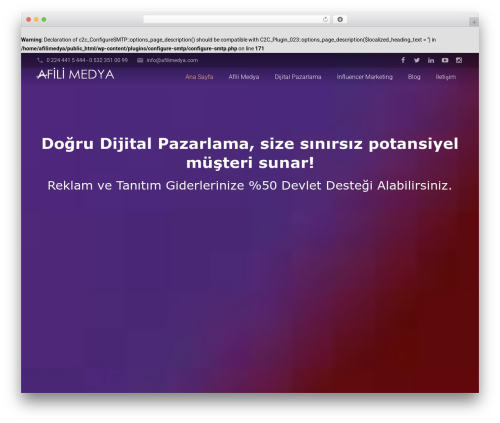Open the LinkedIn social icon
The height and width of the screenshot is (423, 500).
(x=431, y=60)
